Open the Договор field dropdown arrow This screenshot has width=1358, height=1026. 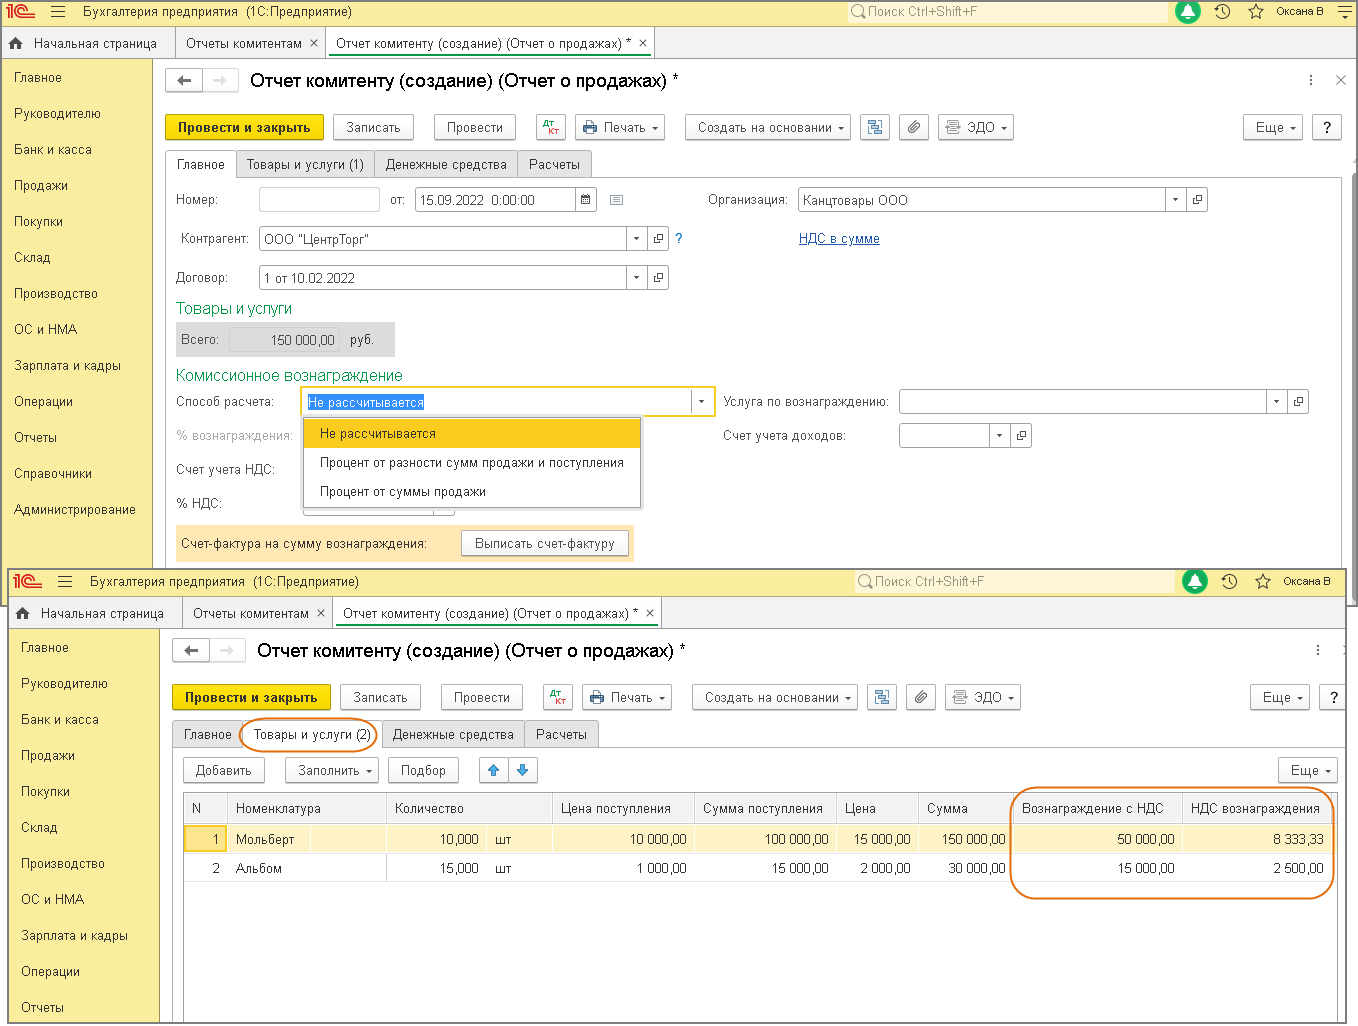coord(637,278)
